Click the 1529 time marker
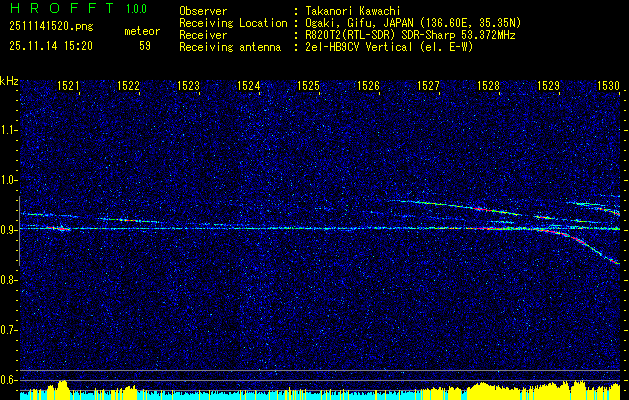629x400 pixels. click(548, 85)
